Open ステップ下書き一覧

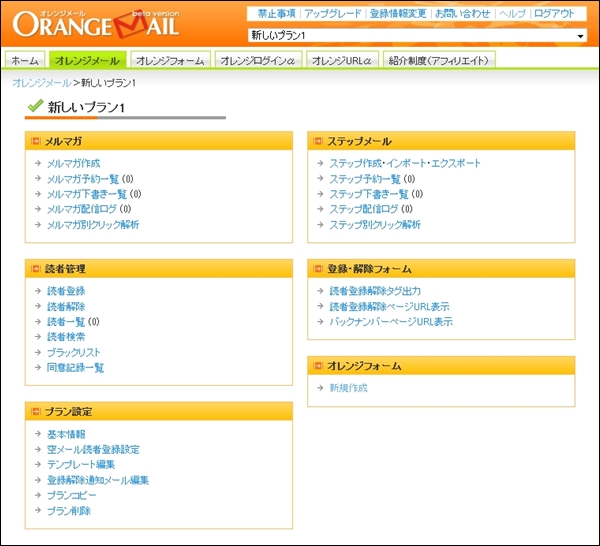pyautogui.click(x=369, y=194)
